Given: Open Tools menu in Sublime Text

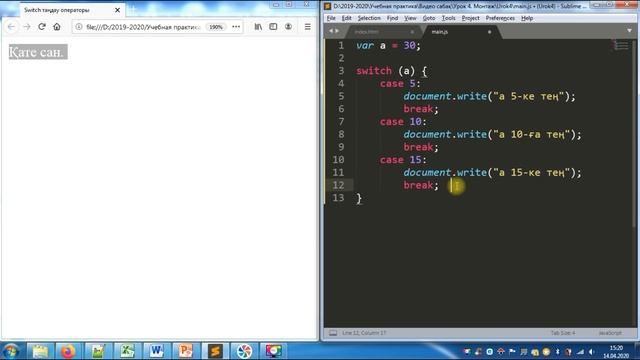Looking at the screenshot, I should pos(448,18).
